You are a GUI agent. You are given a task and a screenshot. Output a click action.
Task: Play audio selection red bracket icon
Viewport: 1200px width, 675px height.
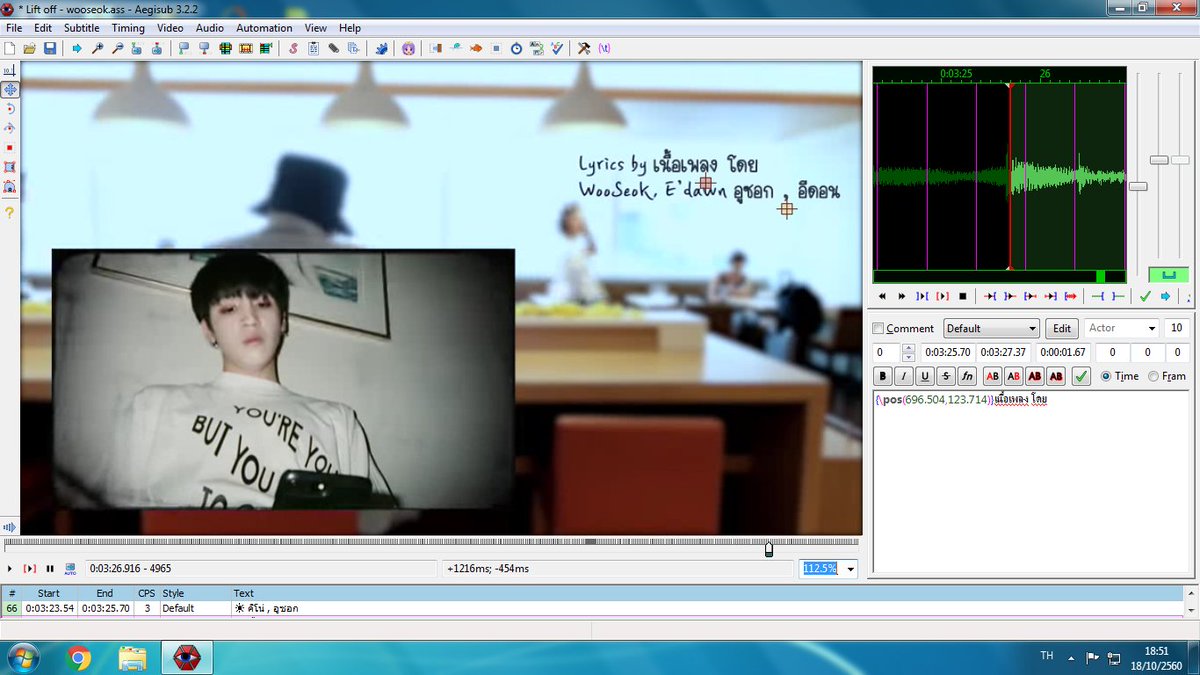click(942, 296)
